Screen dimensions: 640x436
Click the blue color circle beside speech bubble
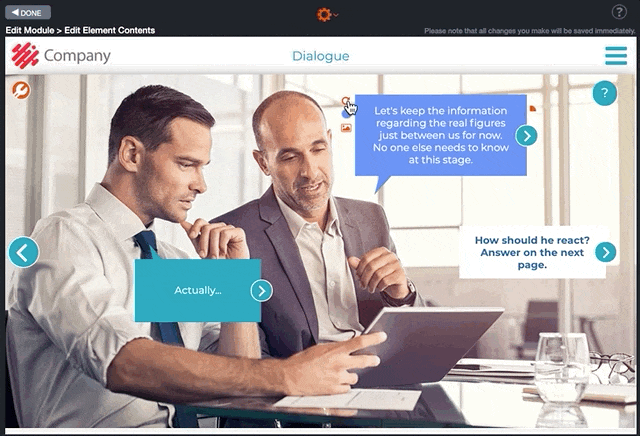345,114
